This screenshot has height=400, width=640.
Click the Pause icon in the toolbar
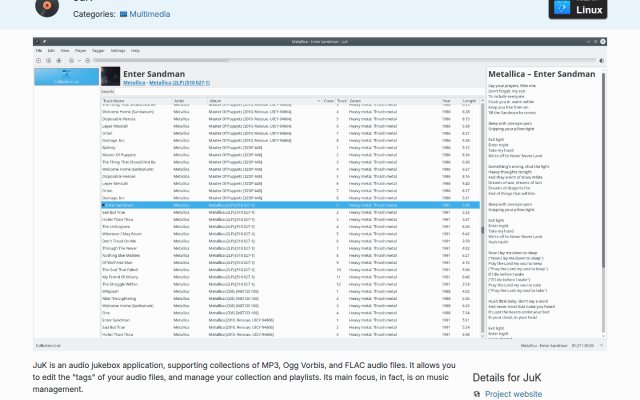(x=49, y=60)
